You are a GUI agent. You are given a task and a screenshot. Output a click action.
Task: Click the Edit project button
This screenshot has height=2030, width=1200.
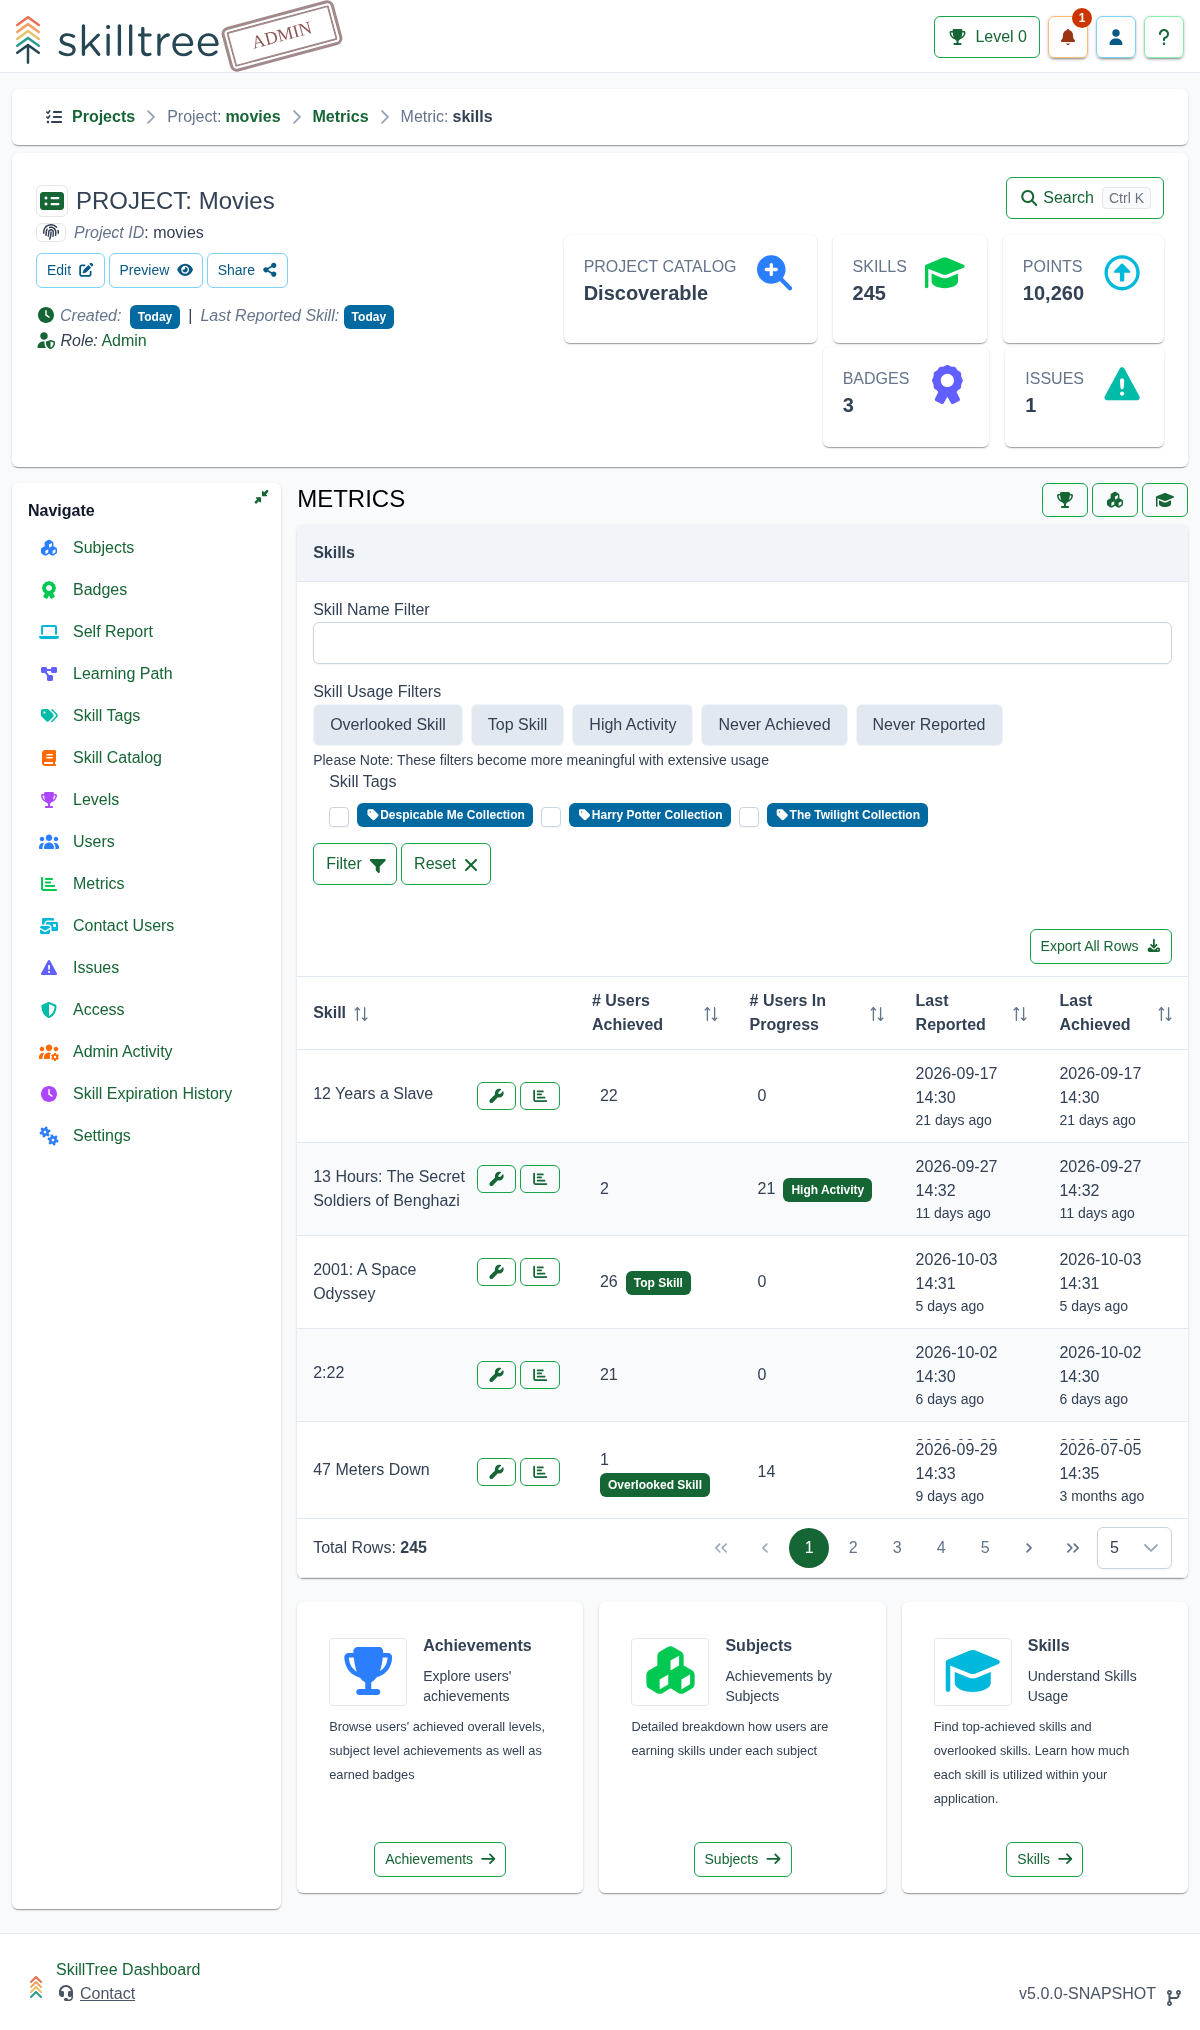point(70,270)
